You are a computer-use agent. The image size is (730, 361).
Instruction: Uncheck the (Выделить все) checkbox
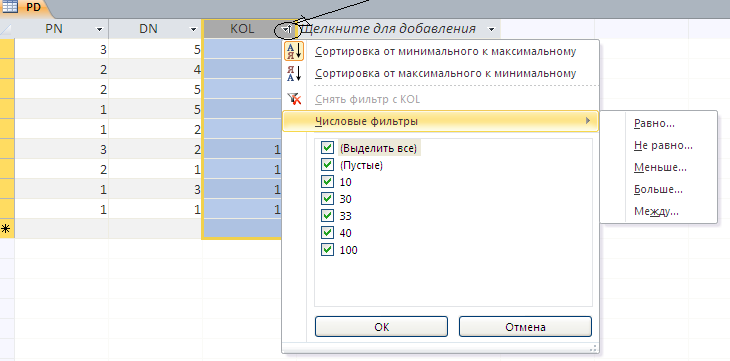coord(327,148)
